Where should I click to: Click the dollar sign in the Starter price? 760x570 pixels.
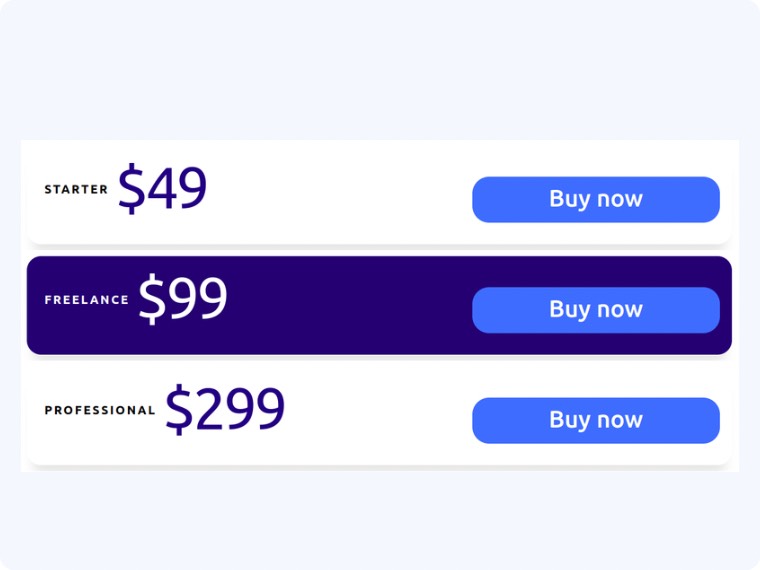click(x=131, y=189)
